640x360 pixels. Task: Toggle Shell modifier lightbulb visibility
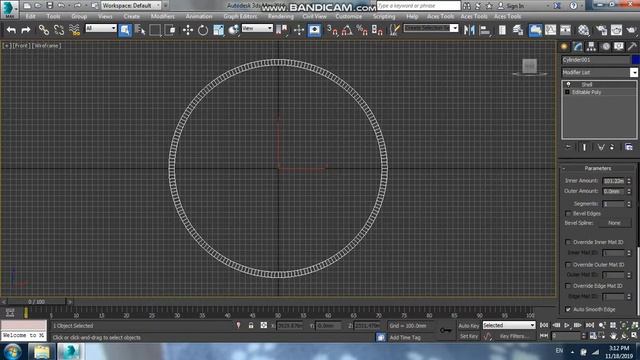568,84
